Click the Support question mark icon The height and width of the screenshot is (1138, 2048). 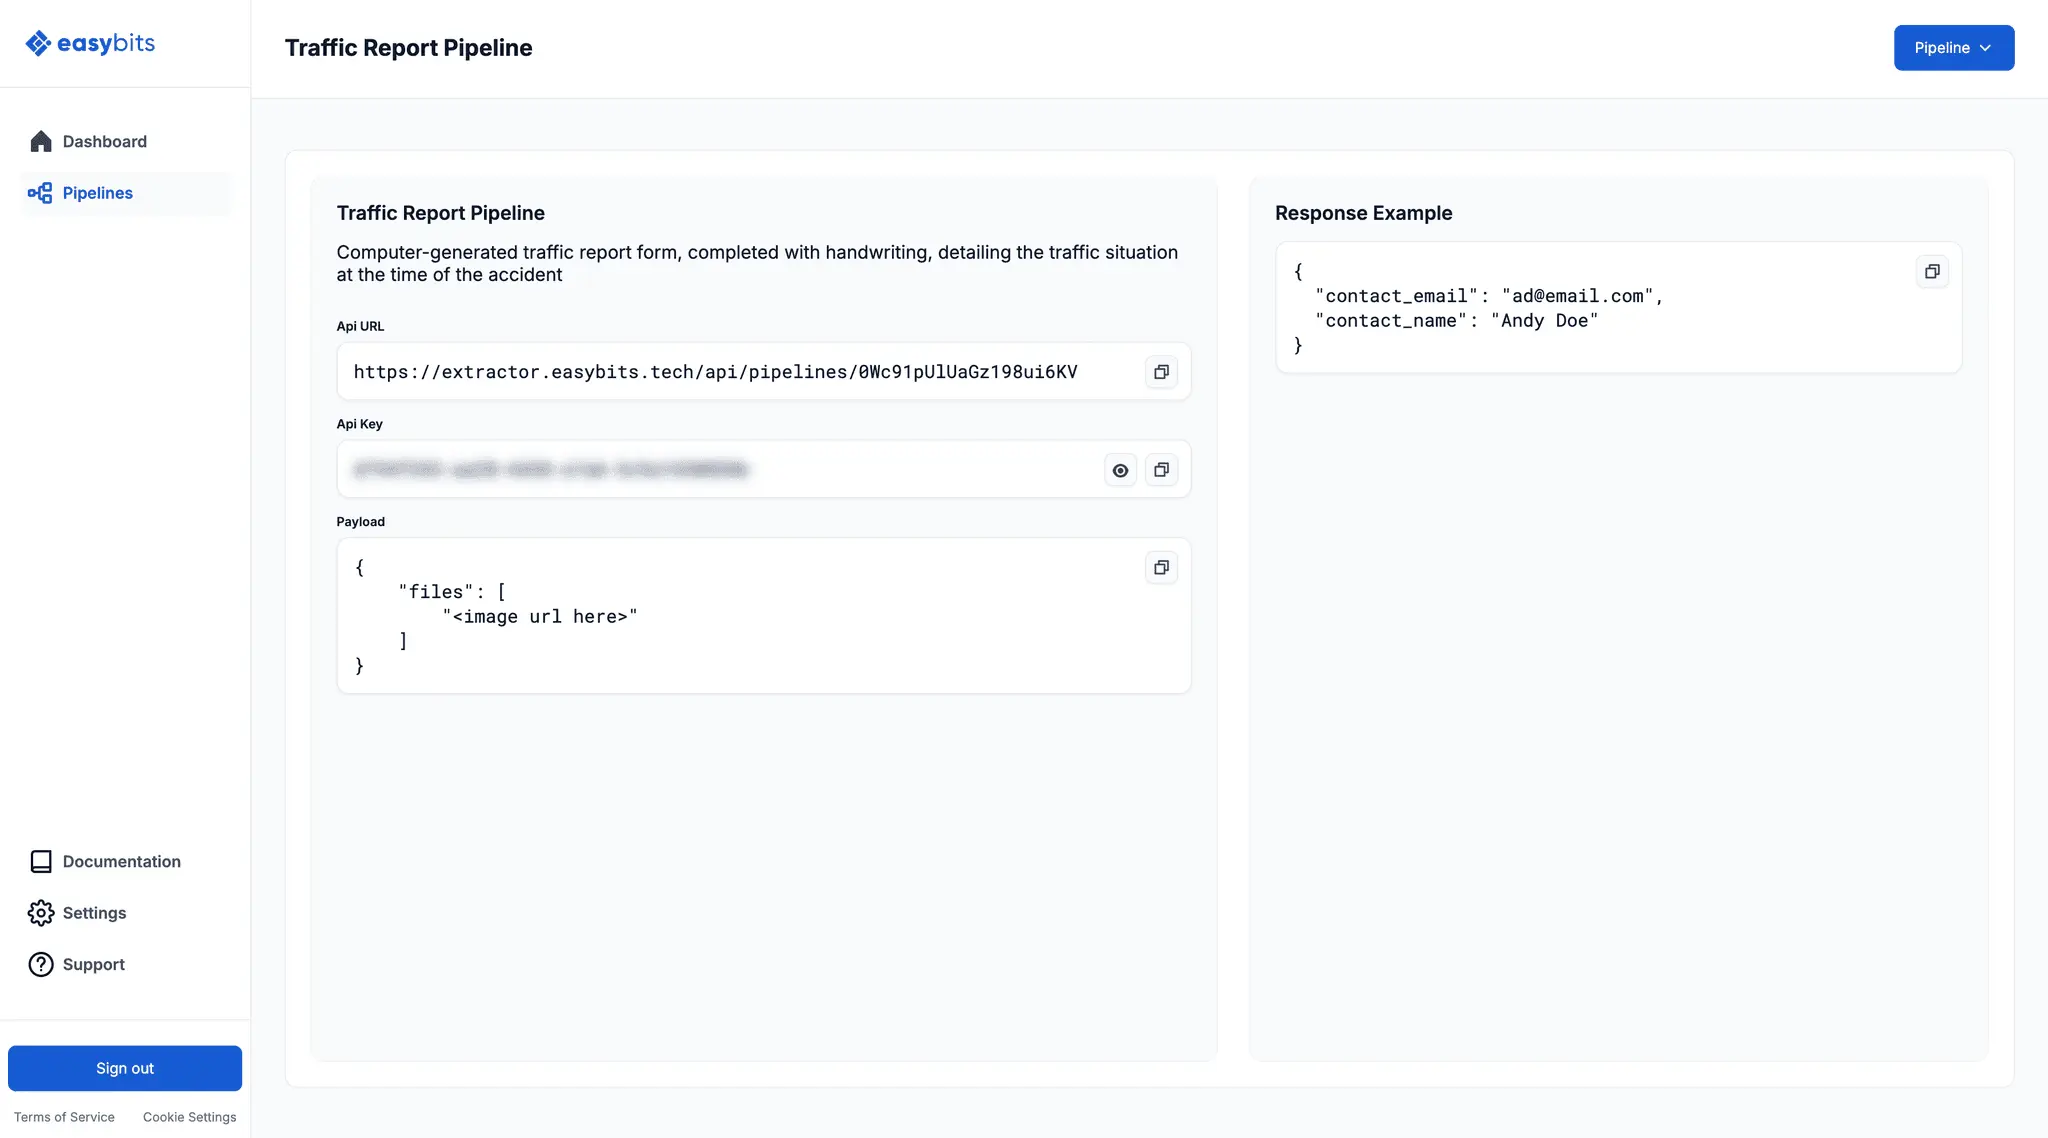41,964
